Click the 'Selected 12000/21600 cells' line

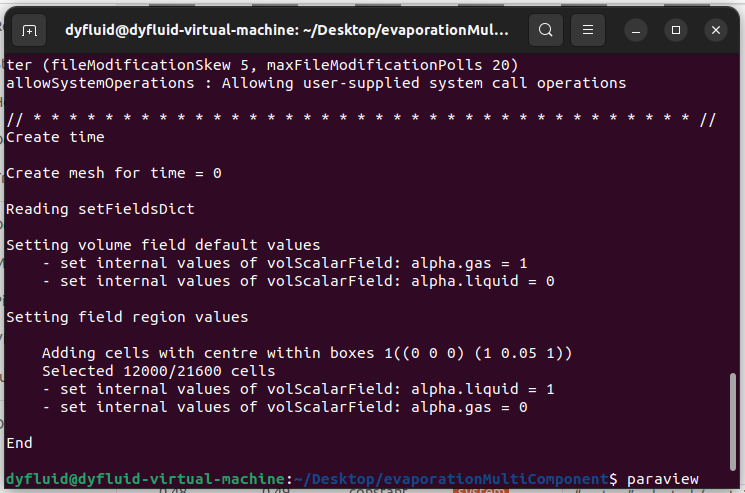[x=159, y=371]
